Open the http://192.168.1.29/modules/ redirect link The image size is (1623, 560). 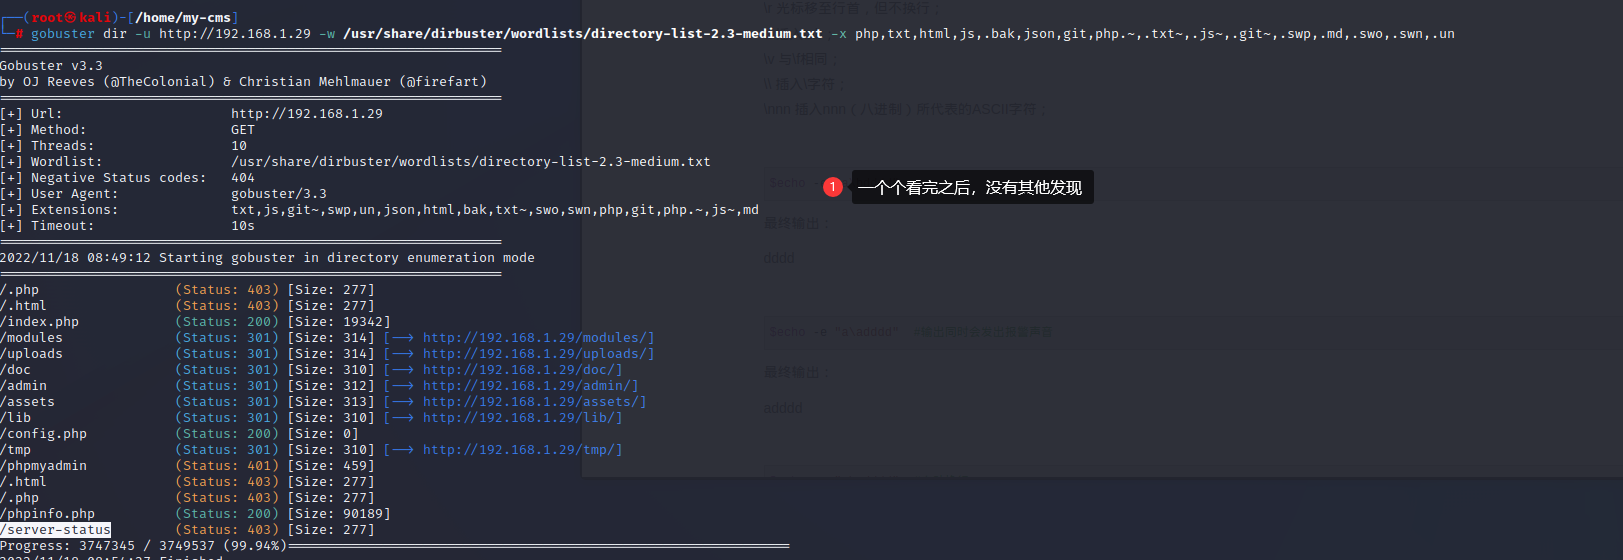[534, 338]
